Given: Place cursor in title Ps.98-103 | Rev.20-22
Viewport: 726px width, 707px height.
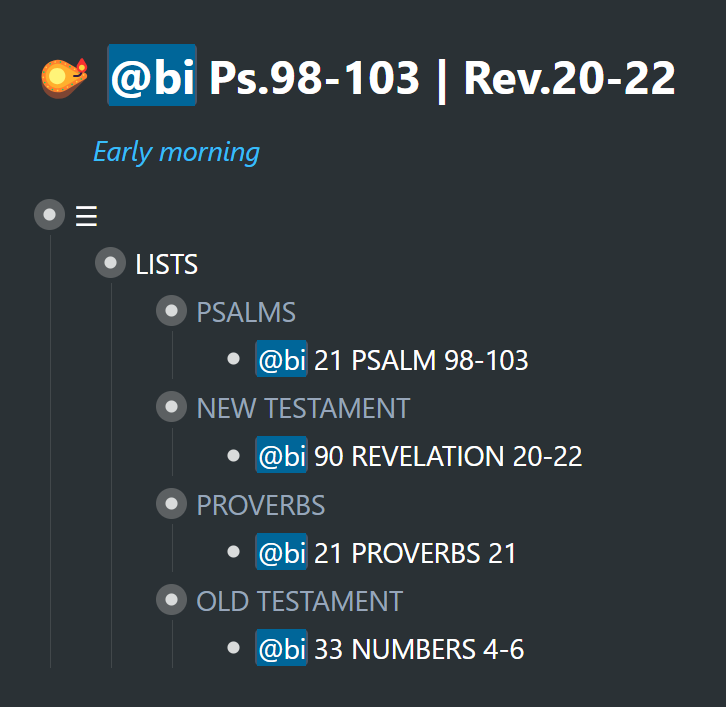Looking at the screenshot, I should (442, 78).
